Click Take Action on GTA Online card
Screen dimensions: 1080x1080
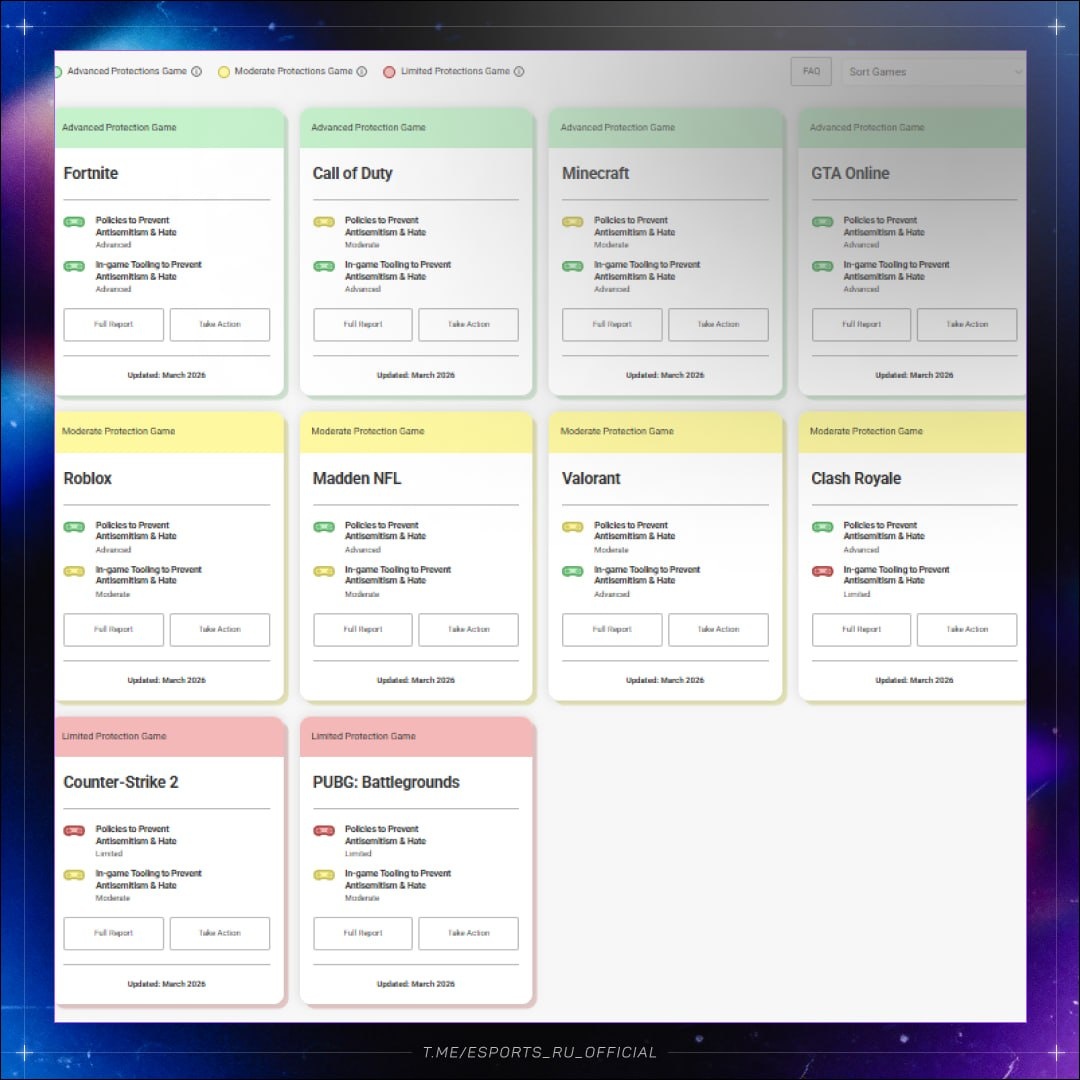click(967, 324)
